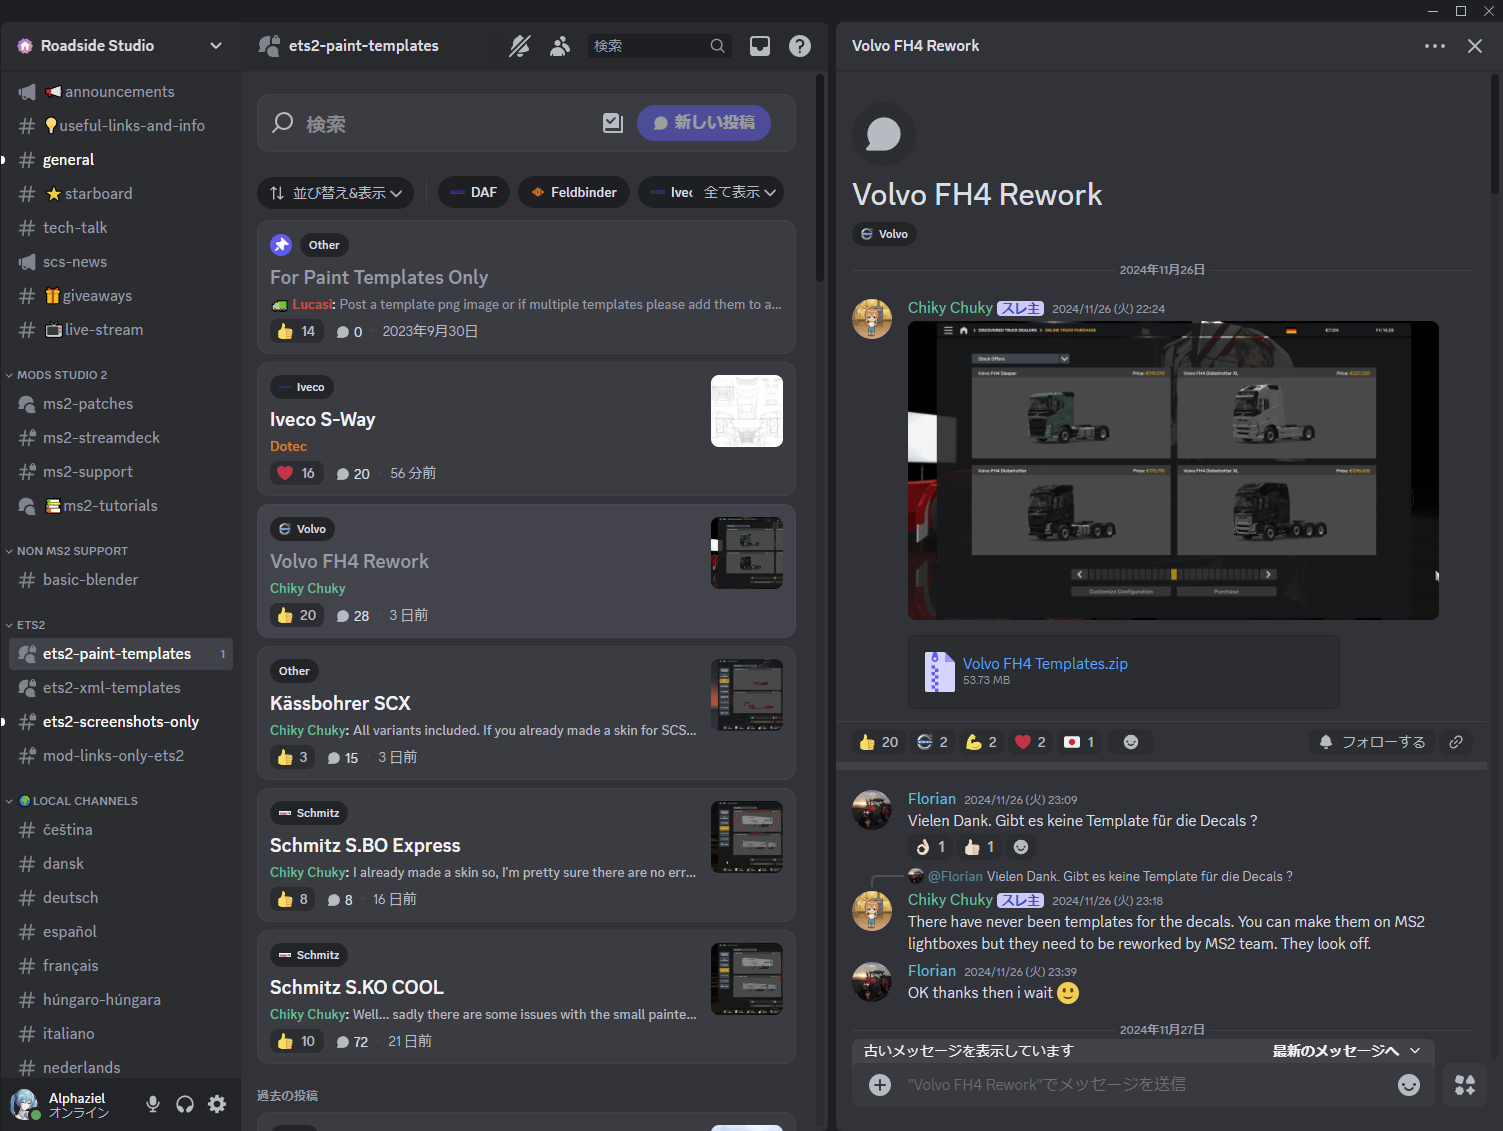Click the add attachment plus button
1503x1131 pixels.
pyautogui.click(x=880, y=1085)
